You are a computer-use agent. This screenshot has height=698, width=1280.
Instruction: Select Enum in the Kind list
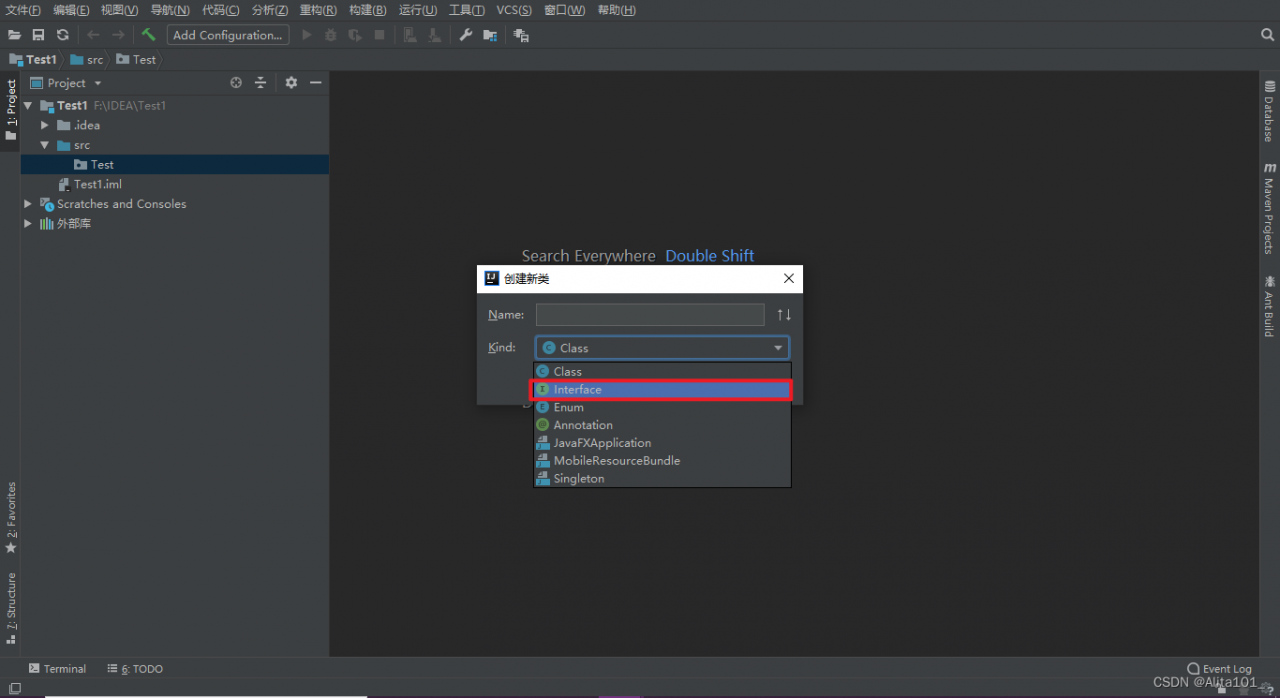(662, 408)
